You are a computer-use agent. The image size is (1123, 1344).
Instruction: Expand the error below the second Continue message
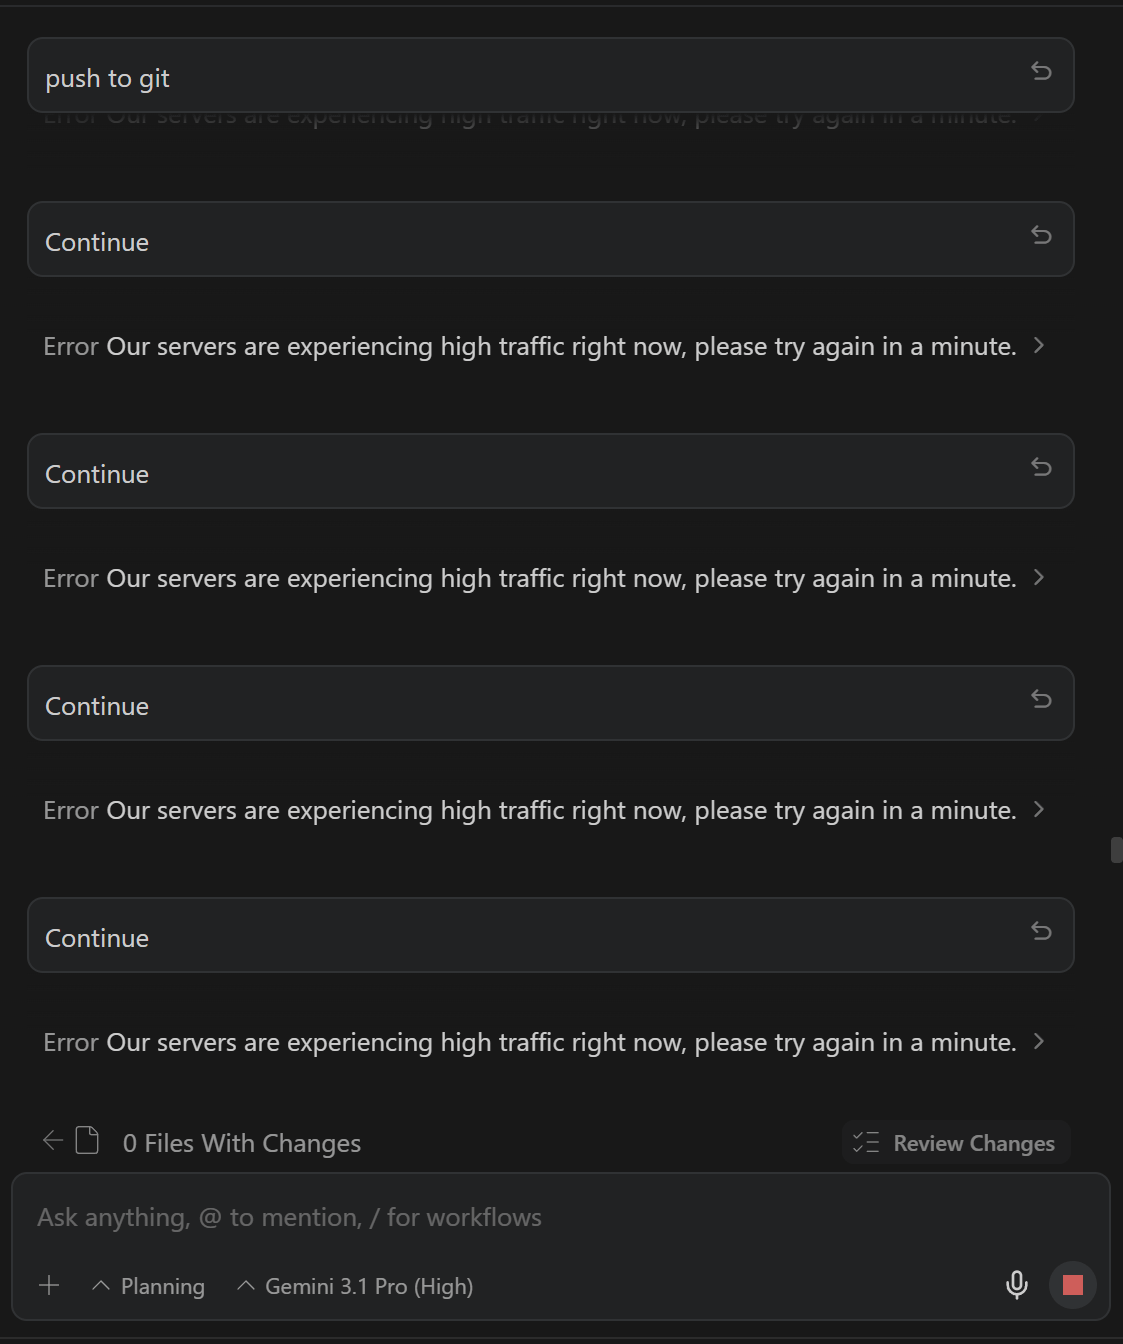(1039, 577)
